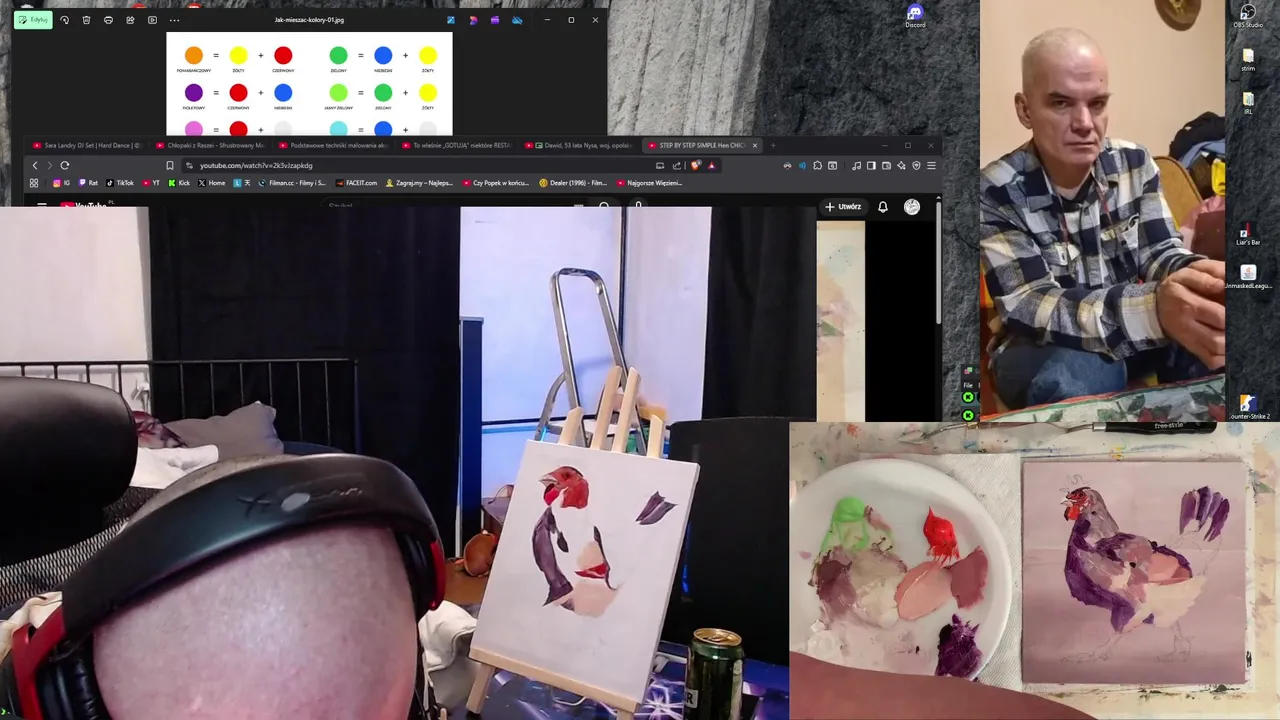Click the painted hen thumbnail image
The image size is (1280, 720).
coord(1134,572)
